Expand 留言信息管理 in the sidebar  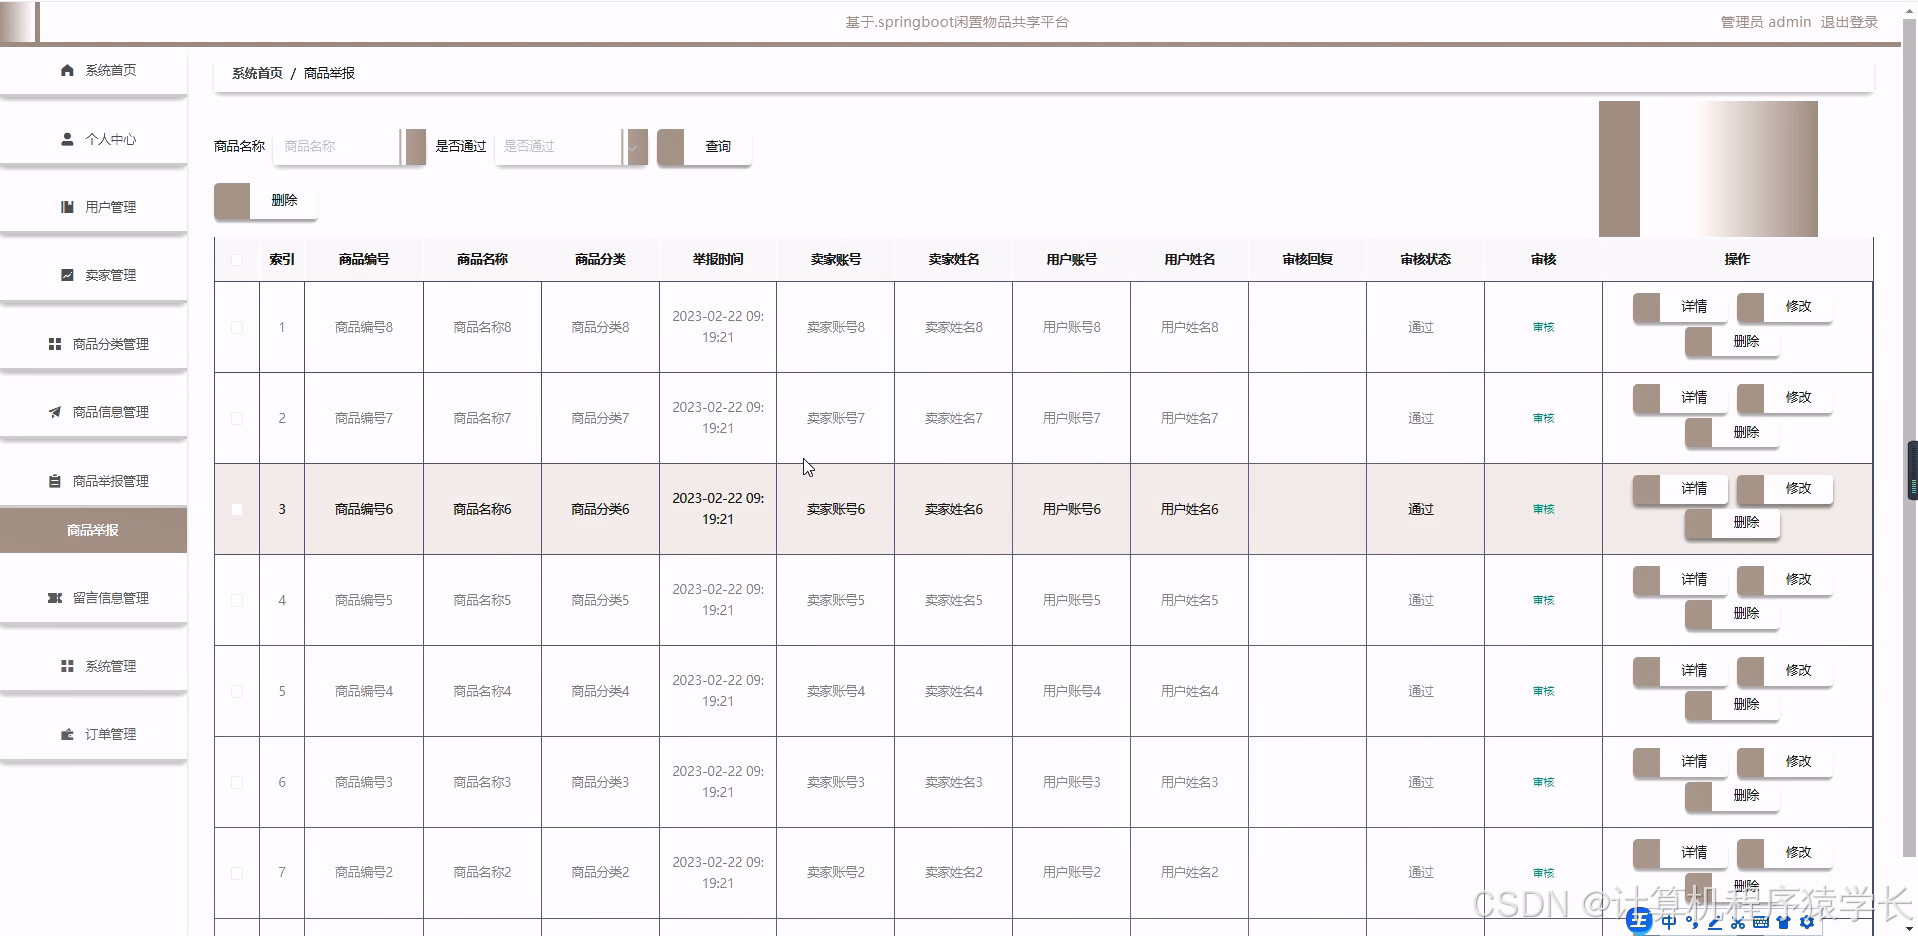pos(94,598)
